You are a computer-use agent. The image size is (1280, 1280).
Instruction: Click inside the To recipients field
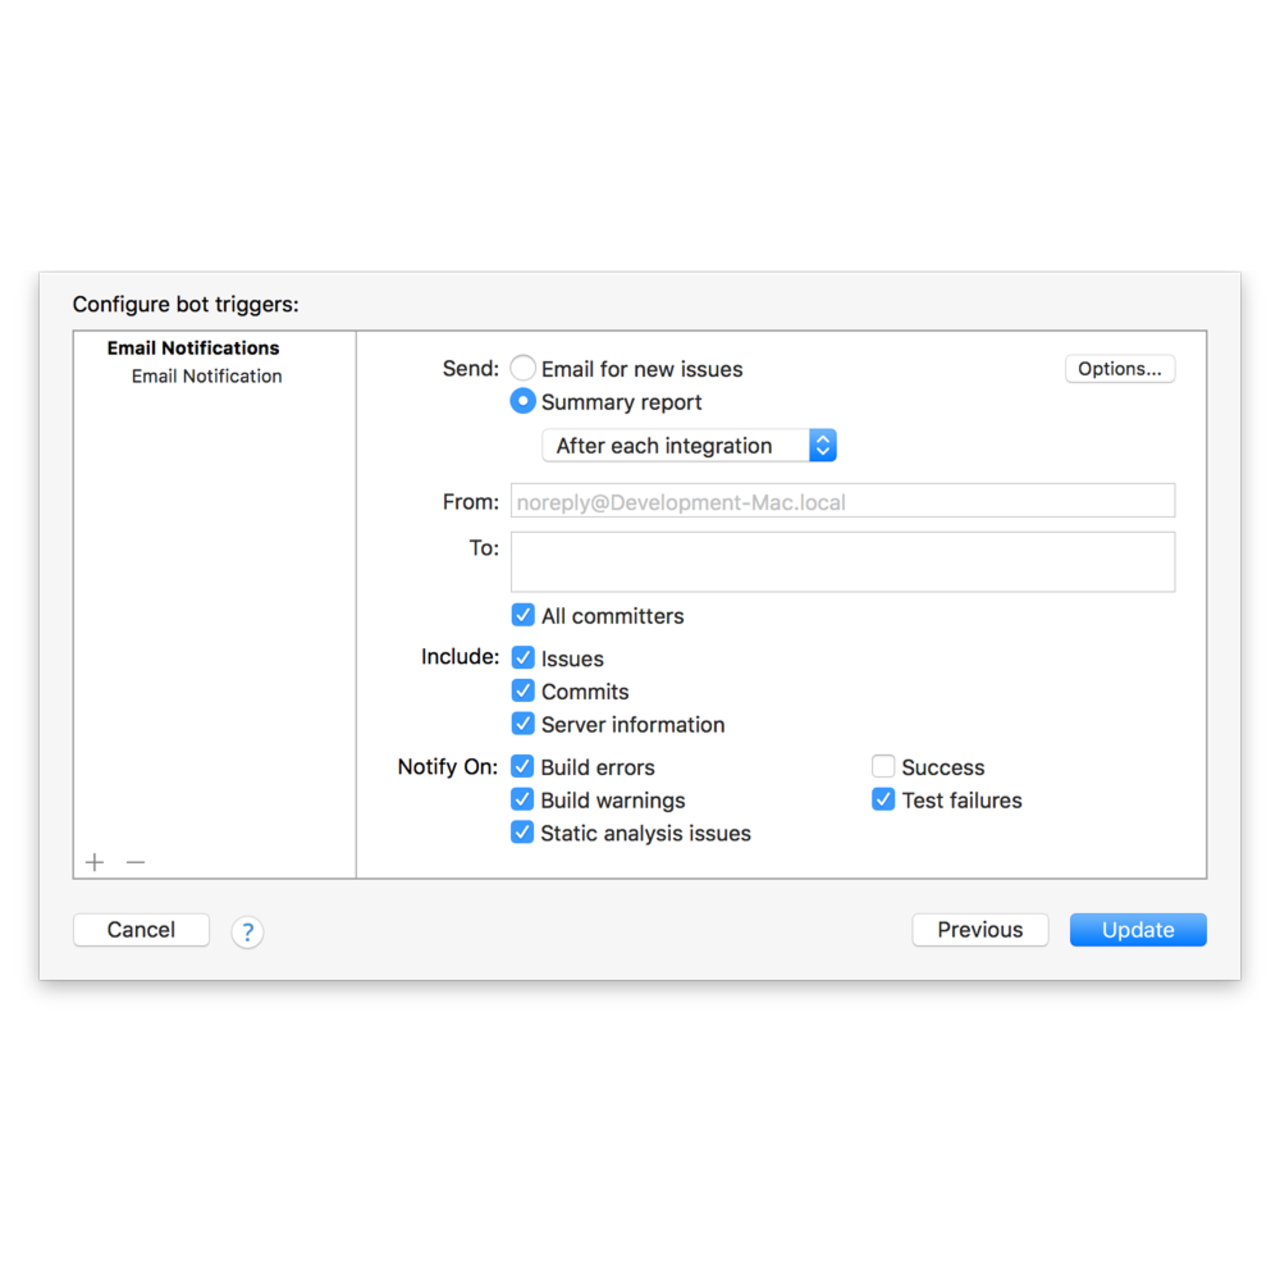click(x=842, y=562)
